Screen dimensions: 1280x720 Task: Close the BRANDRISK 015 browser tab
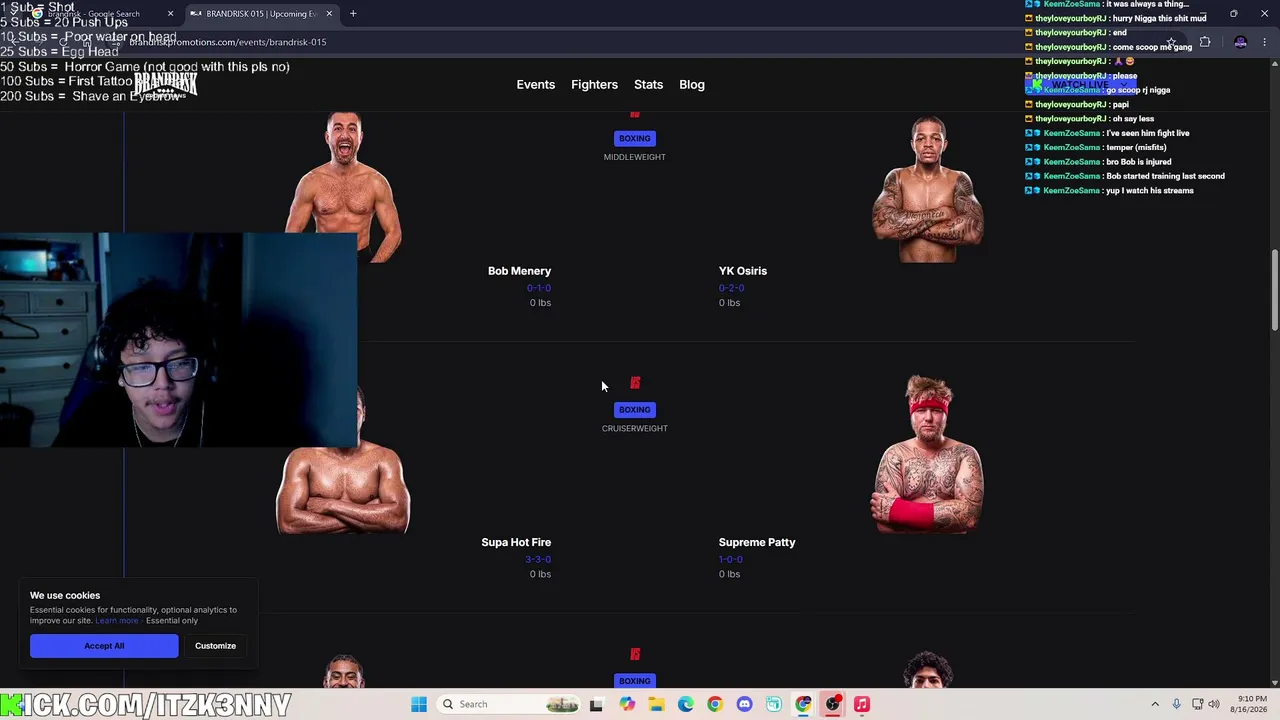329,14
